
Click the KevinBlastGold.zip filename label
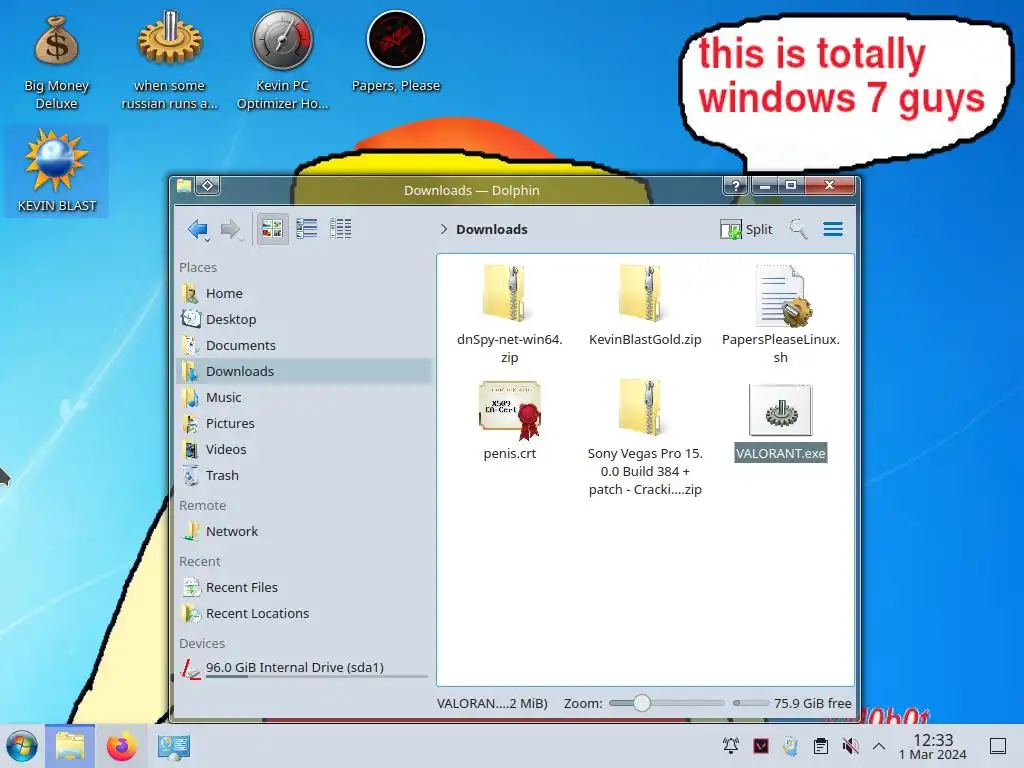tap(645, 340)
